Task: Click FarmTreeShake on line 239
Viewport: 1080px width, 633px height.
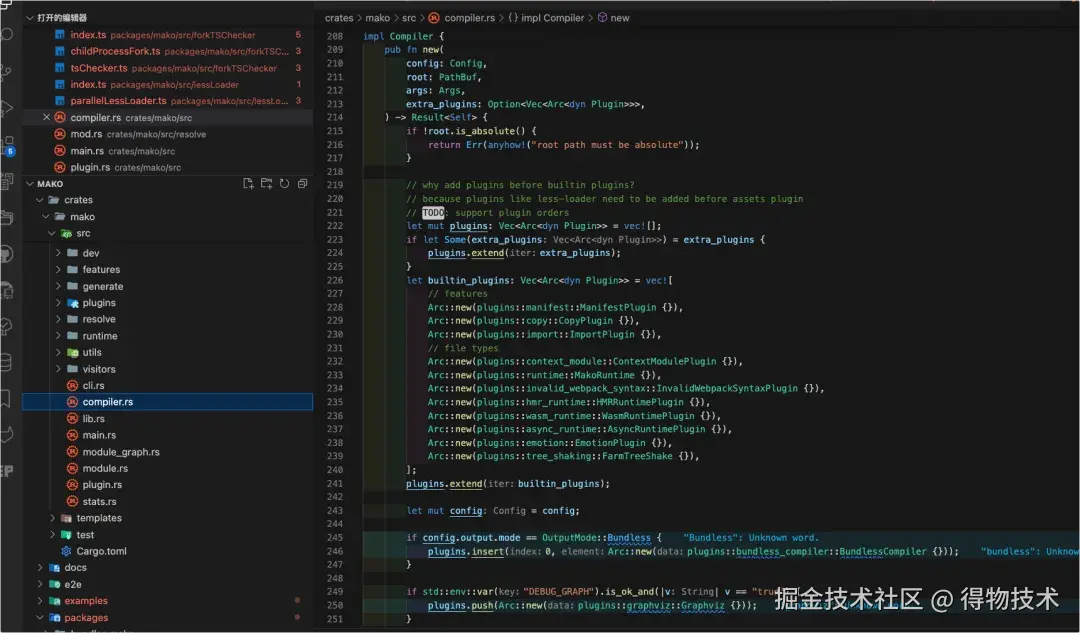Action: [x=637, y=457]
